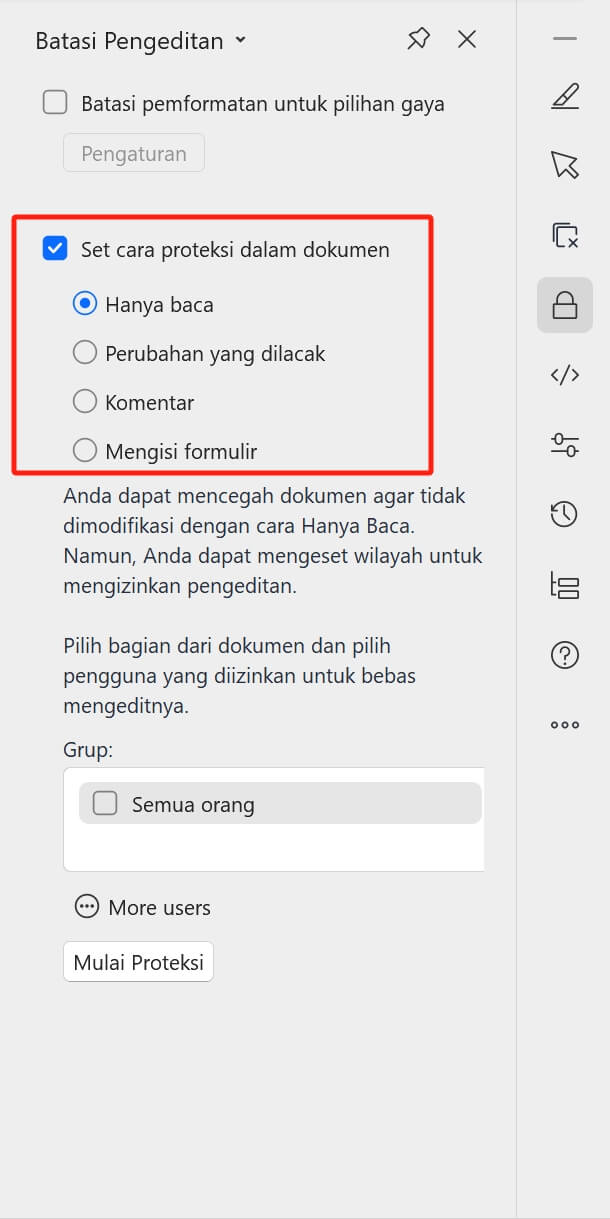Screen dimensions: 610x1219
Task: Open the sliders settings icon
Action: coord(565,445)
